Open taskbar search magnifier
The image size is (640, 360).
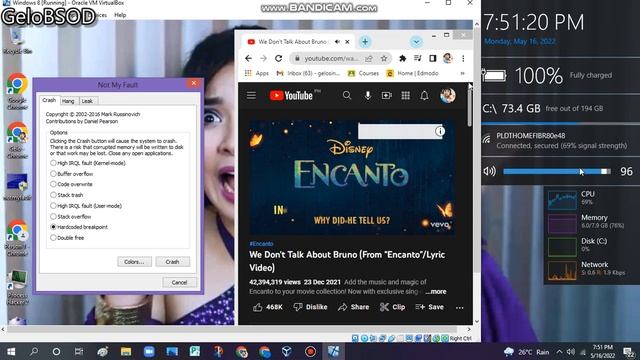coord(34,351)
